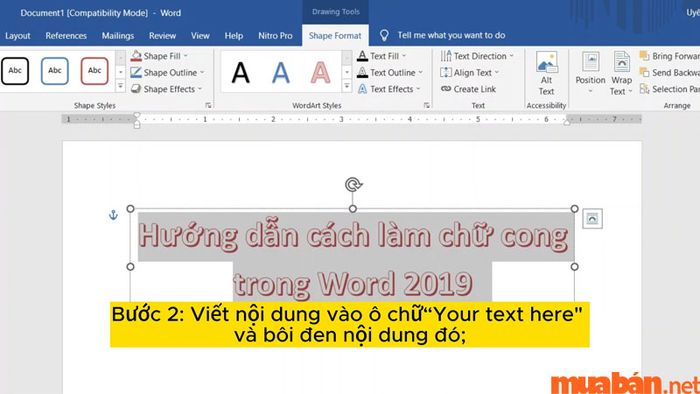
Task: Apply the red outlined Abc shape style
Action: tap(95, 71)
